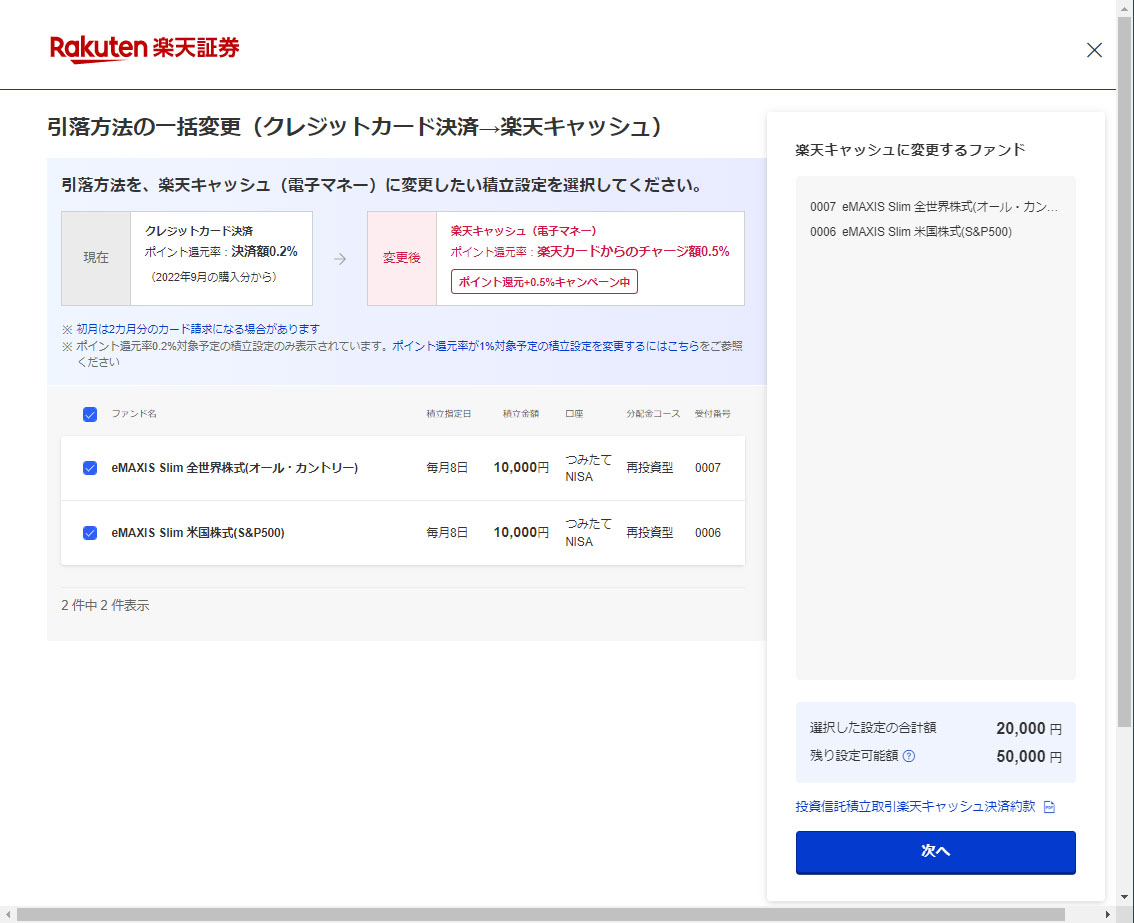Image resolution: width=1134 pixels, height=923 pixels.
Task: Open 投資信託積立取引楽天キャッシュ決済約款 link
Action: 915,807
